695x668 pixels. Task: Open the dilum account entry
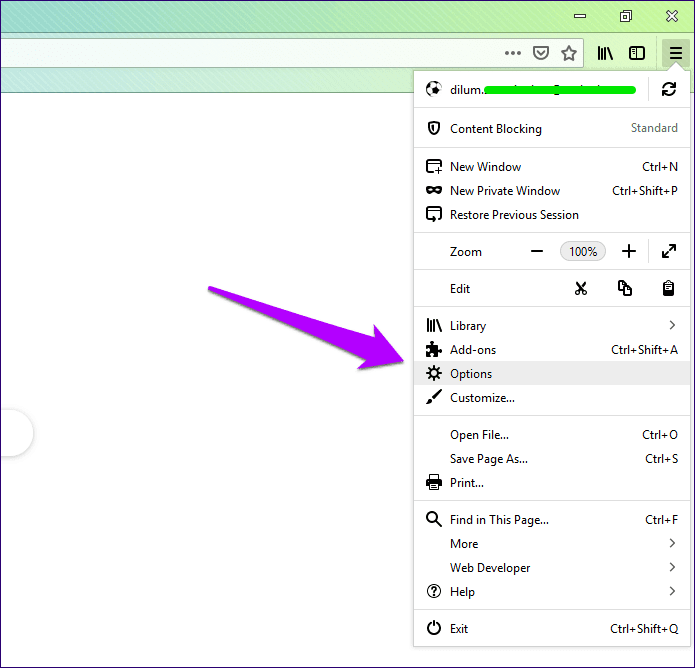(531, 90)
